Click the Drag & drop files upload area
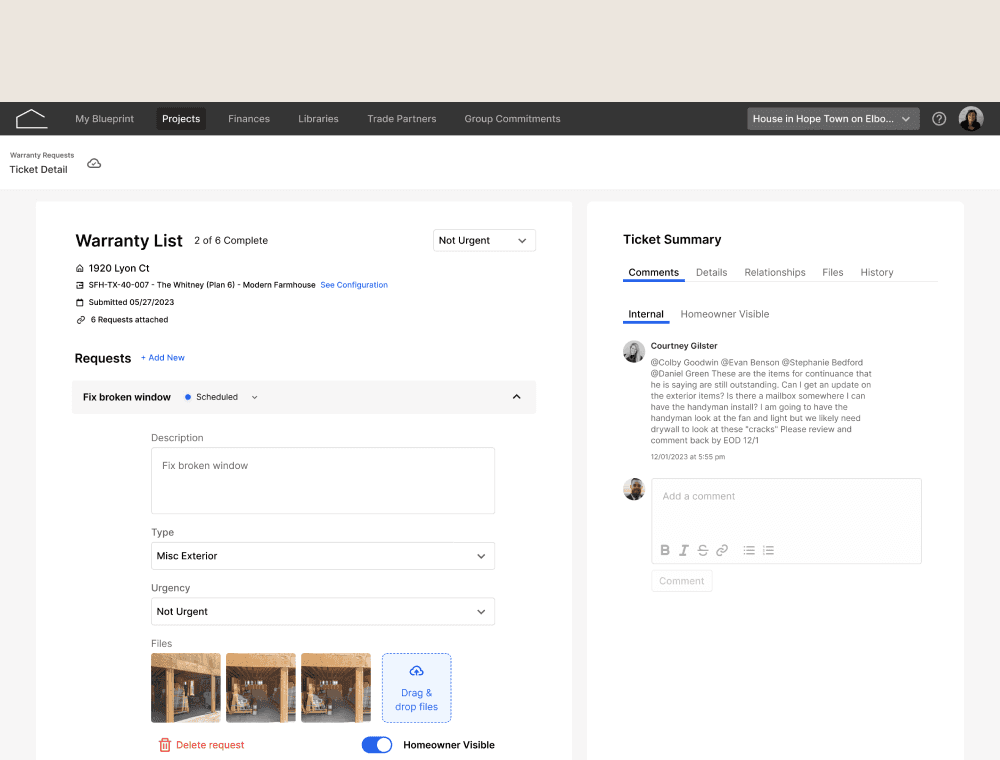 pos(416,688)
